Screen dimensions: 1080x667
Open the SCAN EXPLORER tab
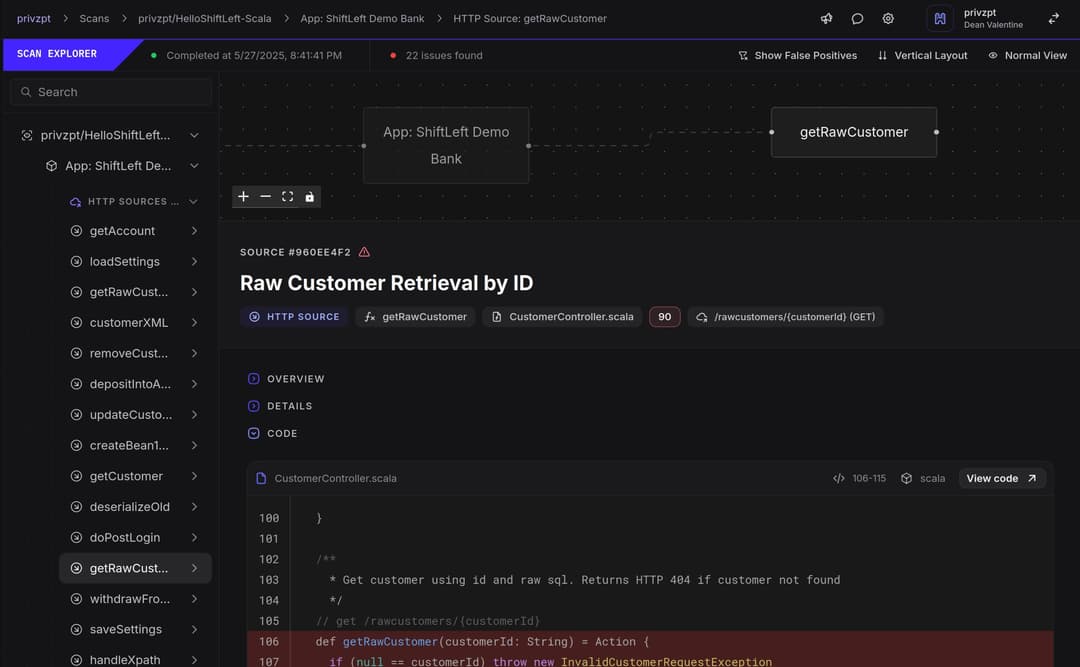(x=55, y=55)
